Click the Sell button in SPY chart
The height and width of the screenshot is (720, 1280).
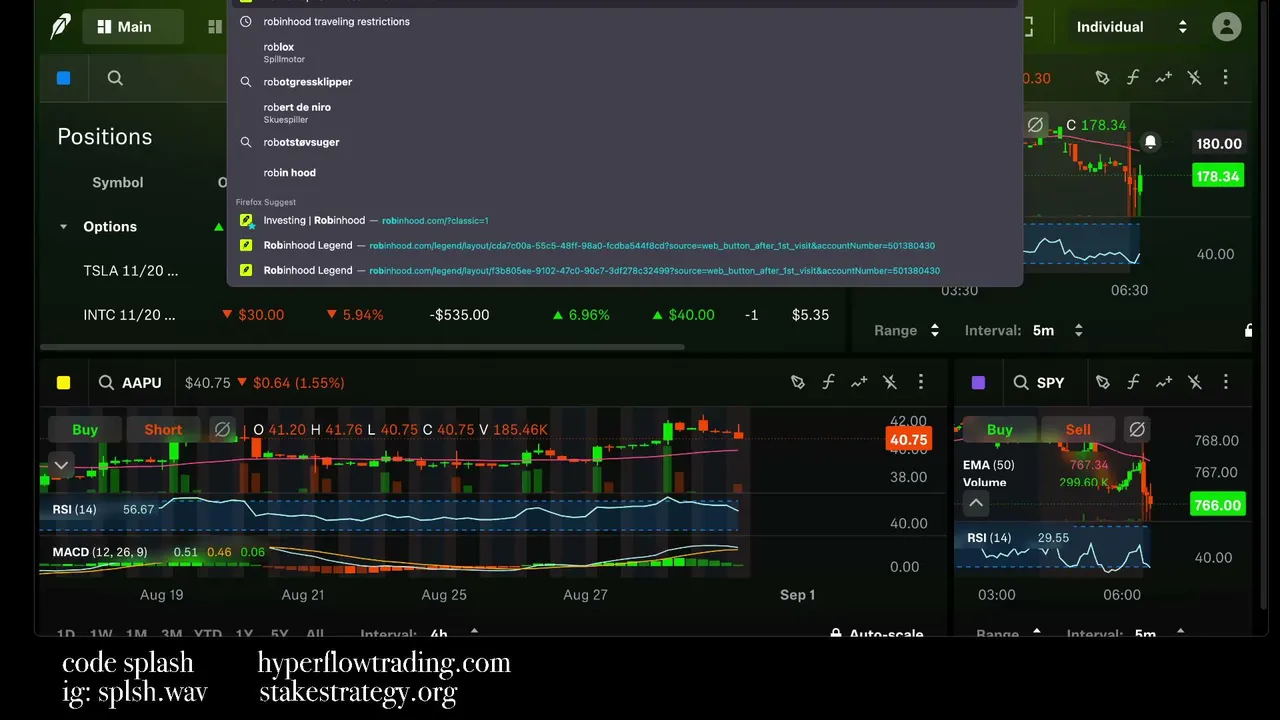[1078, 430]
